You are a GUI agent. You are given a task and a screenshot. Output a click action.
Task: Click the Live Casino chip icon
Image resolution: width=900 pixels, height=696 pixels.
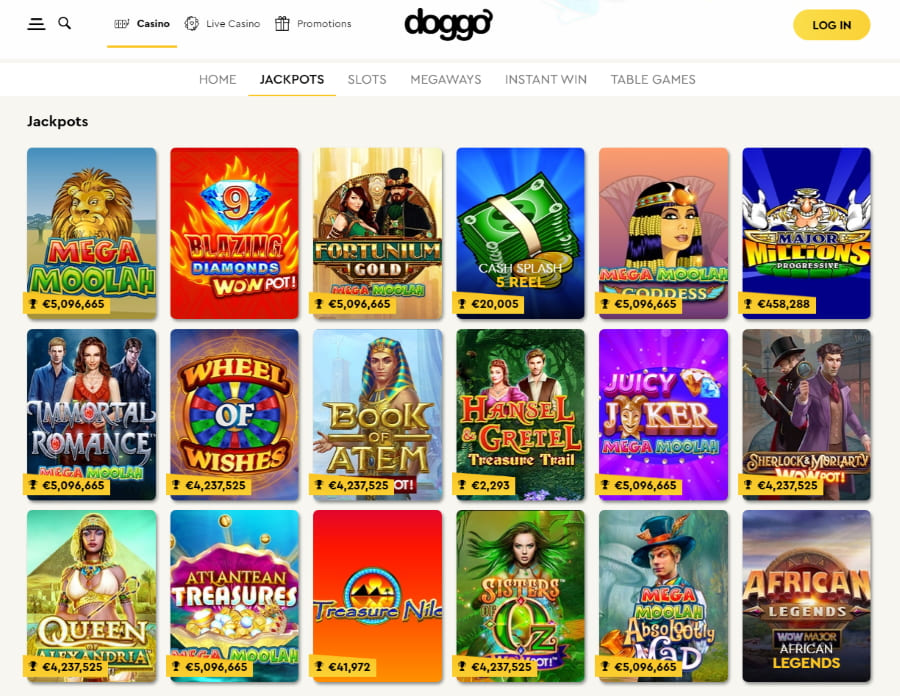pos(192,24)
